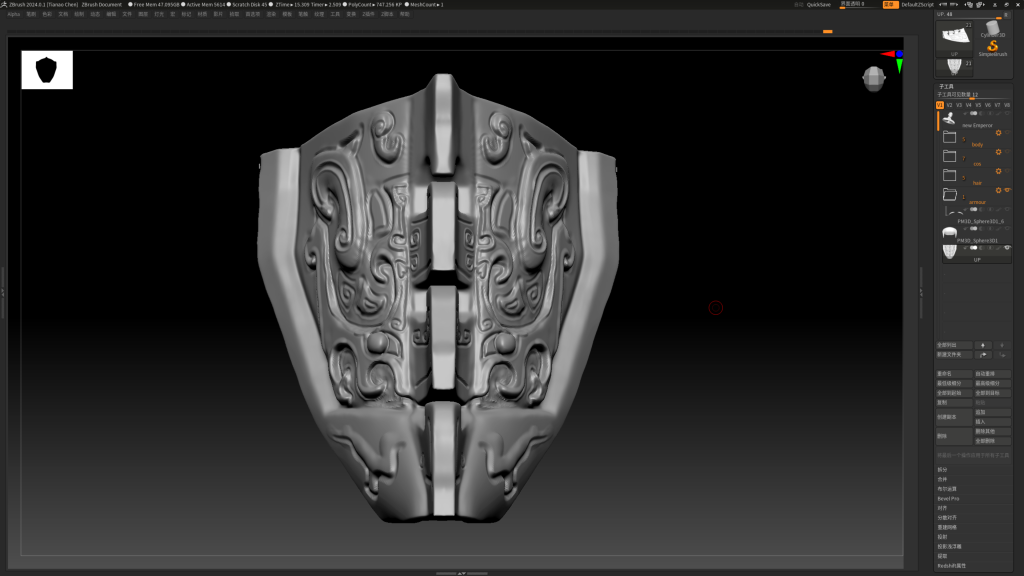The width and height of the screenshot is (1024, 576).
Task: Toggle visibility eye of armour folder
Action: [x=1007, y=190]
